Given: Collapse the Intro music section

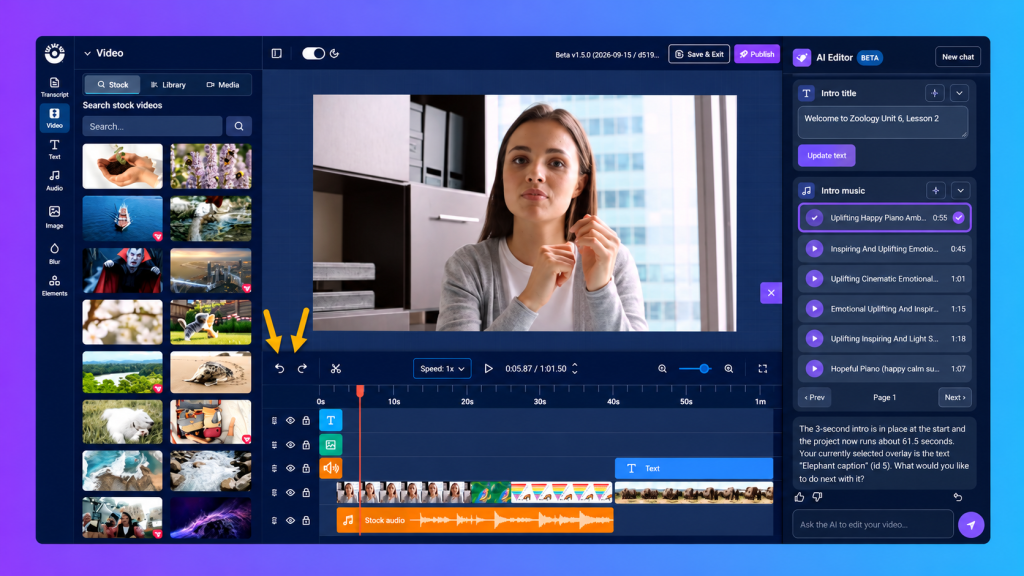Looking at the screenshot, I should click(x=961, y=191).
